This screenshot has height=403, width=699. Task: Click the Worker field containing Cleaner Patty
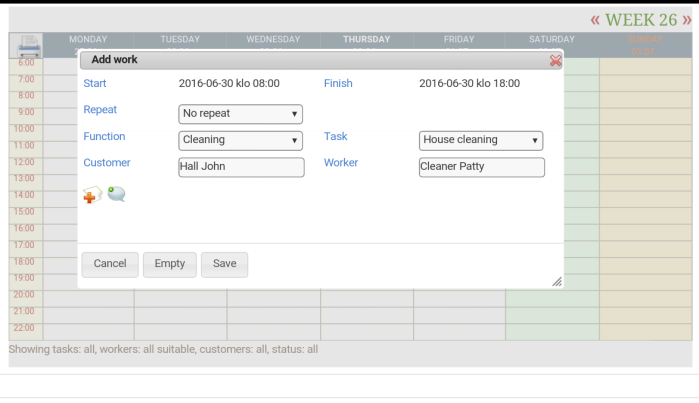click(x=481, y=167)
